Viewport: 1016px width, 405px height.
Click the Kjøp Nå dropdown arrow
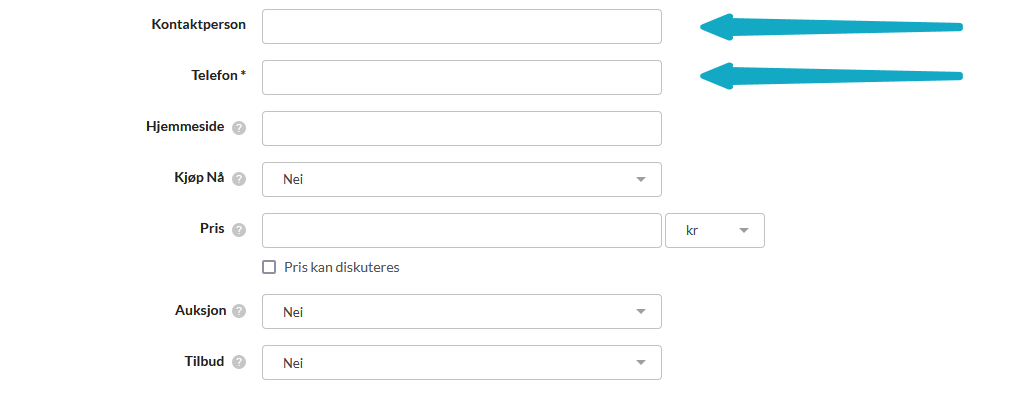click(x=641, y=180)
